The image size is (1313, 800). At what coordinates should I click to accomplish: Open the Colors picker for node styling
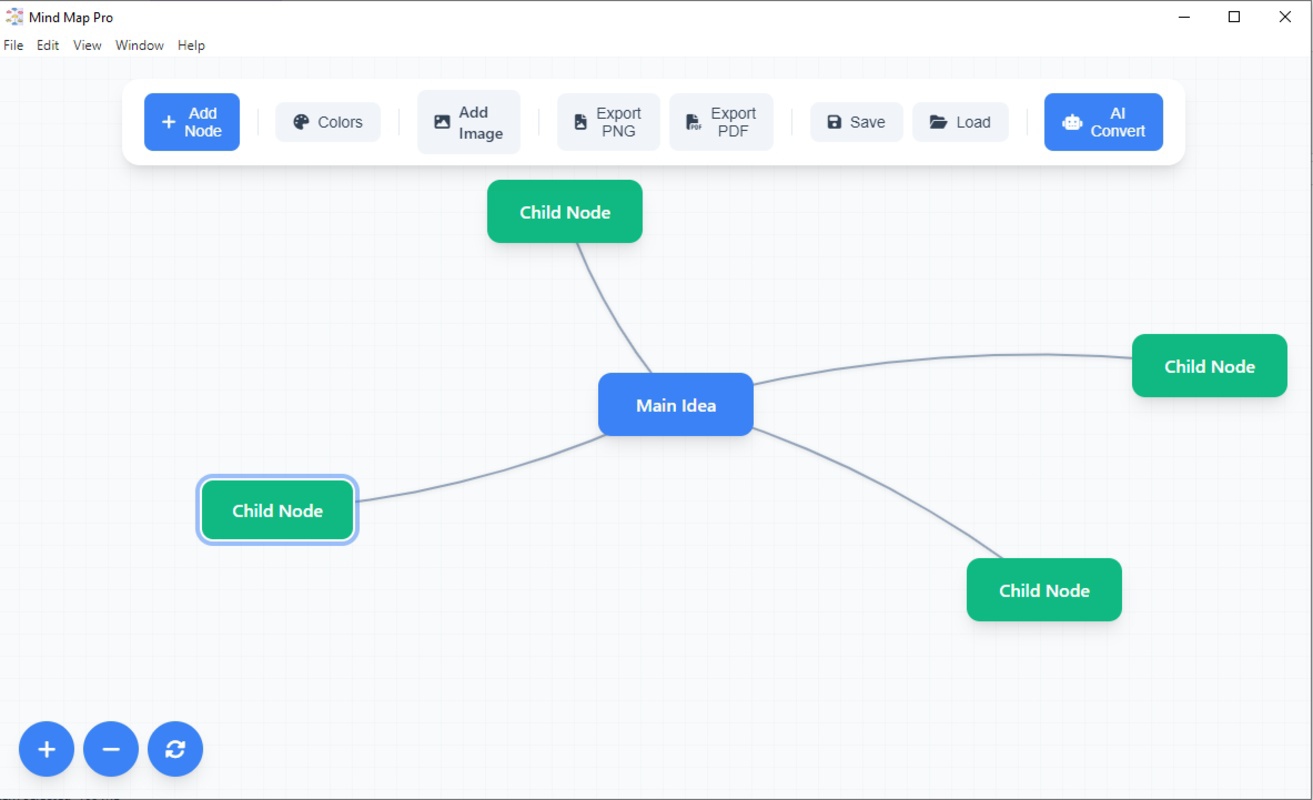(327, 121)
